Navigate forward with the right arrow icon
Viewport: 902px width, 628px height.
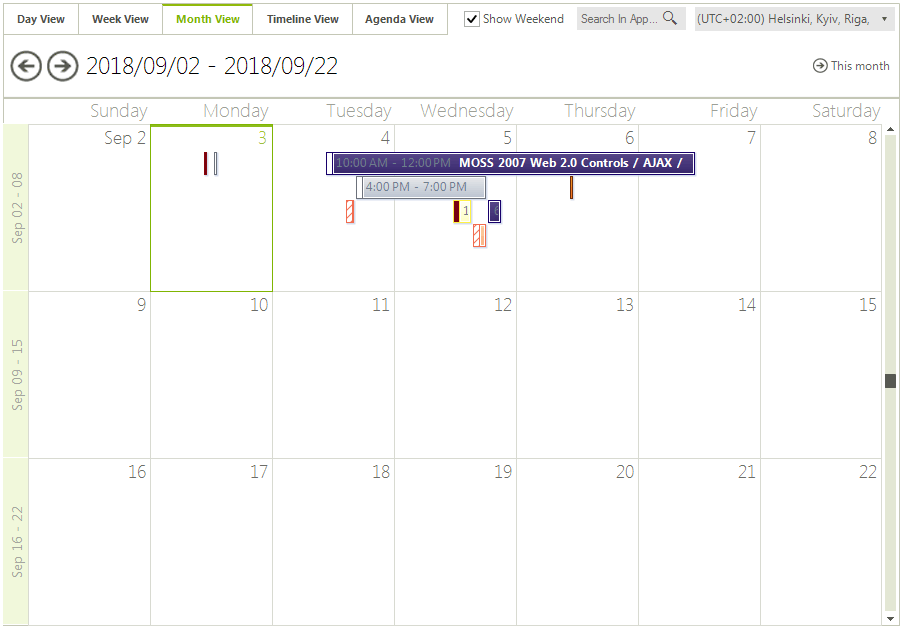[62, 66]
